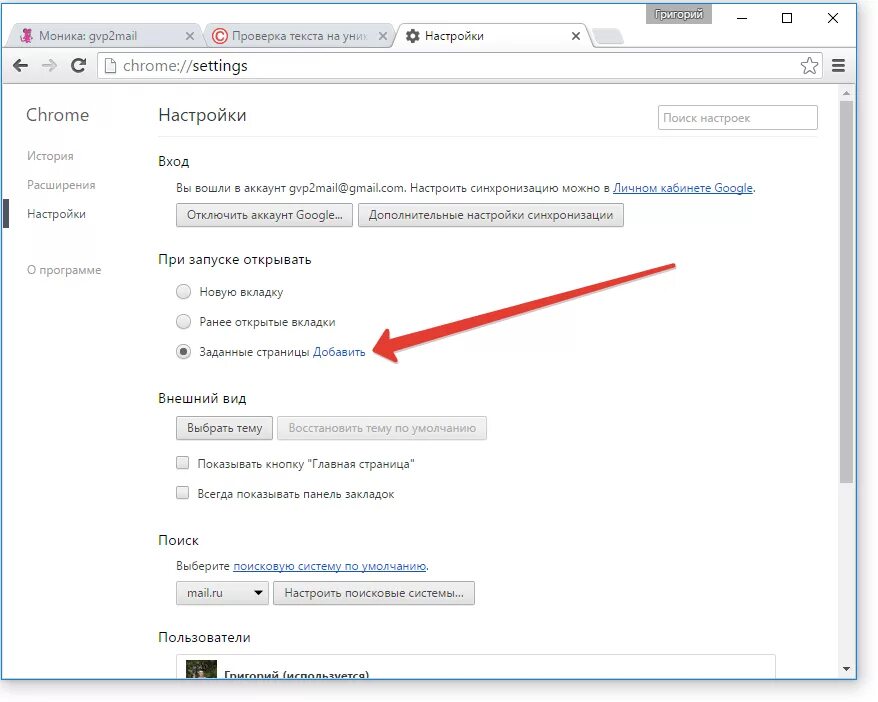This screenshot has height=702, width=878.
Task: Minimize the Chrome window
Action: tap(742, 18)
